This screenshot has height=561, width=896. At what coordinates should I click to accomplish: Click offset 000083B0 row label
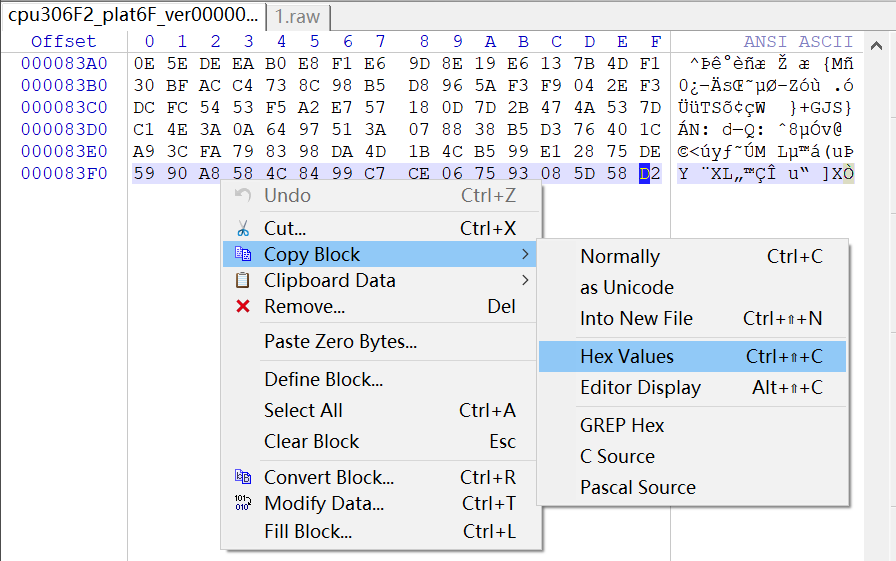coord(64,86)
